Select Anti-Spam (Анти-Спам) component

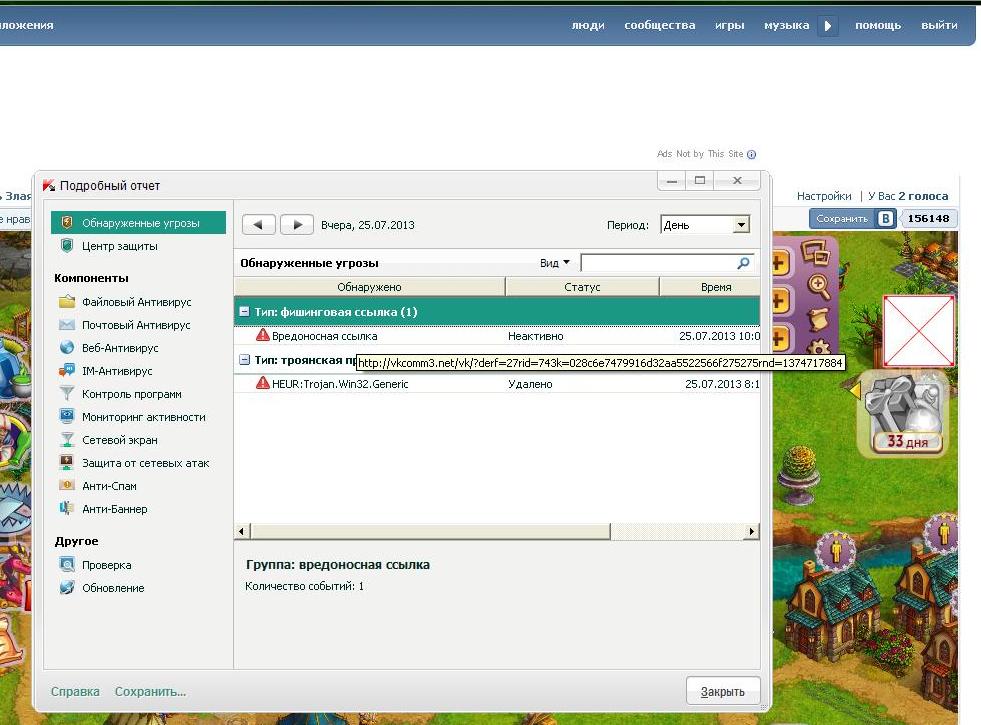[109, 486]
